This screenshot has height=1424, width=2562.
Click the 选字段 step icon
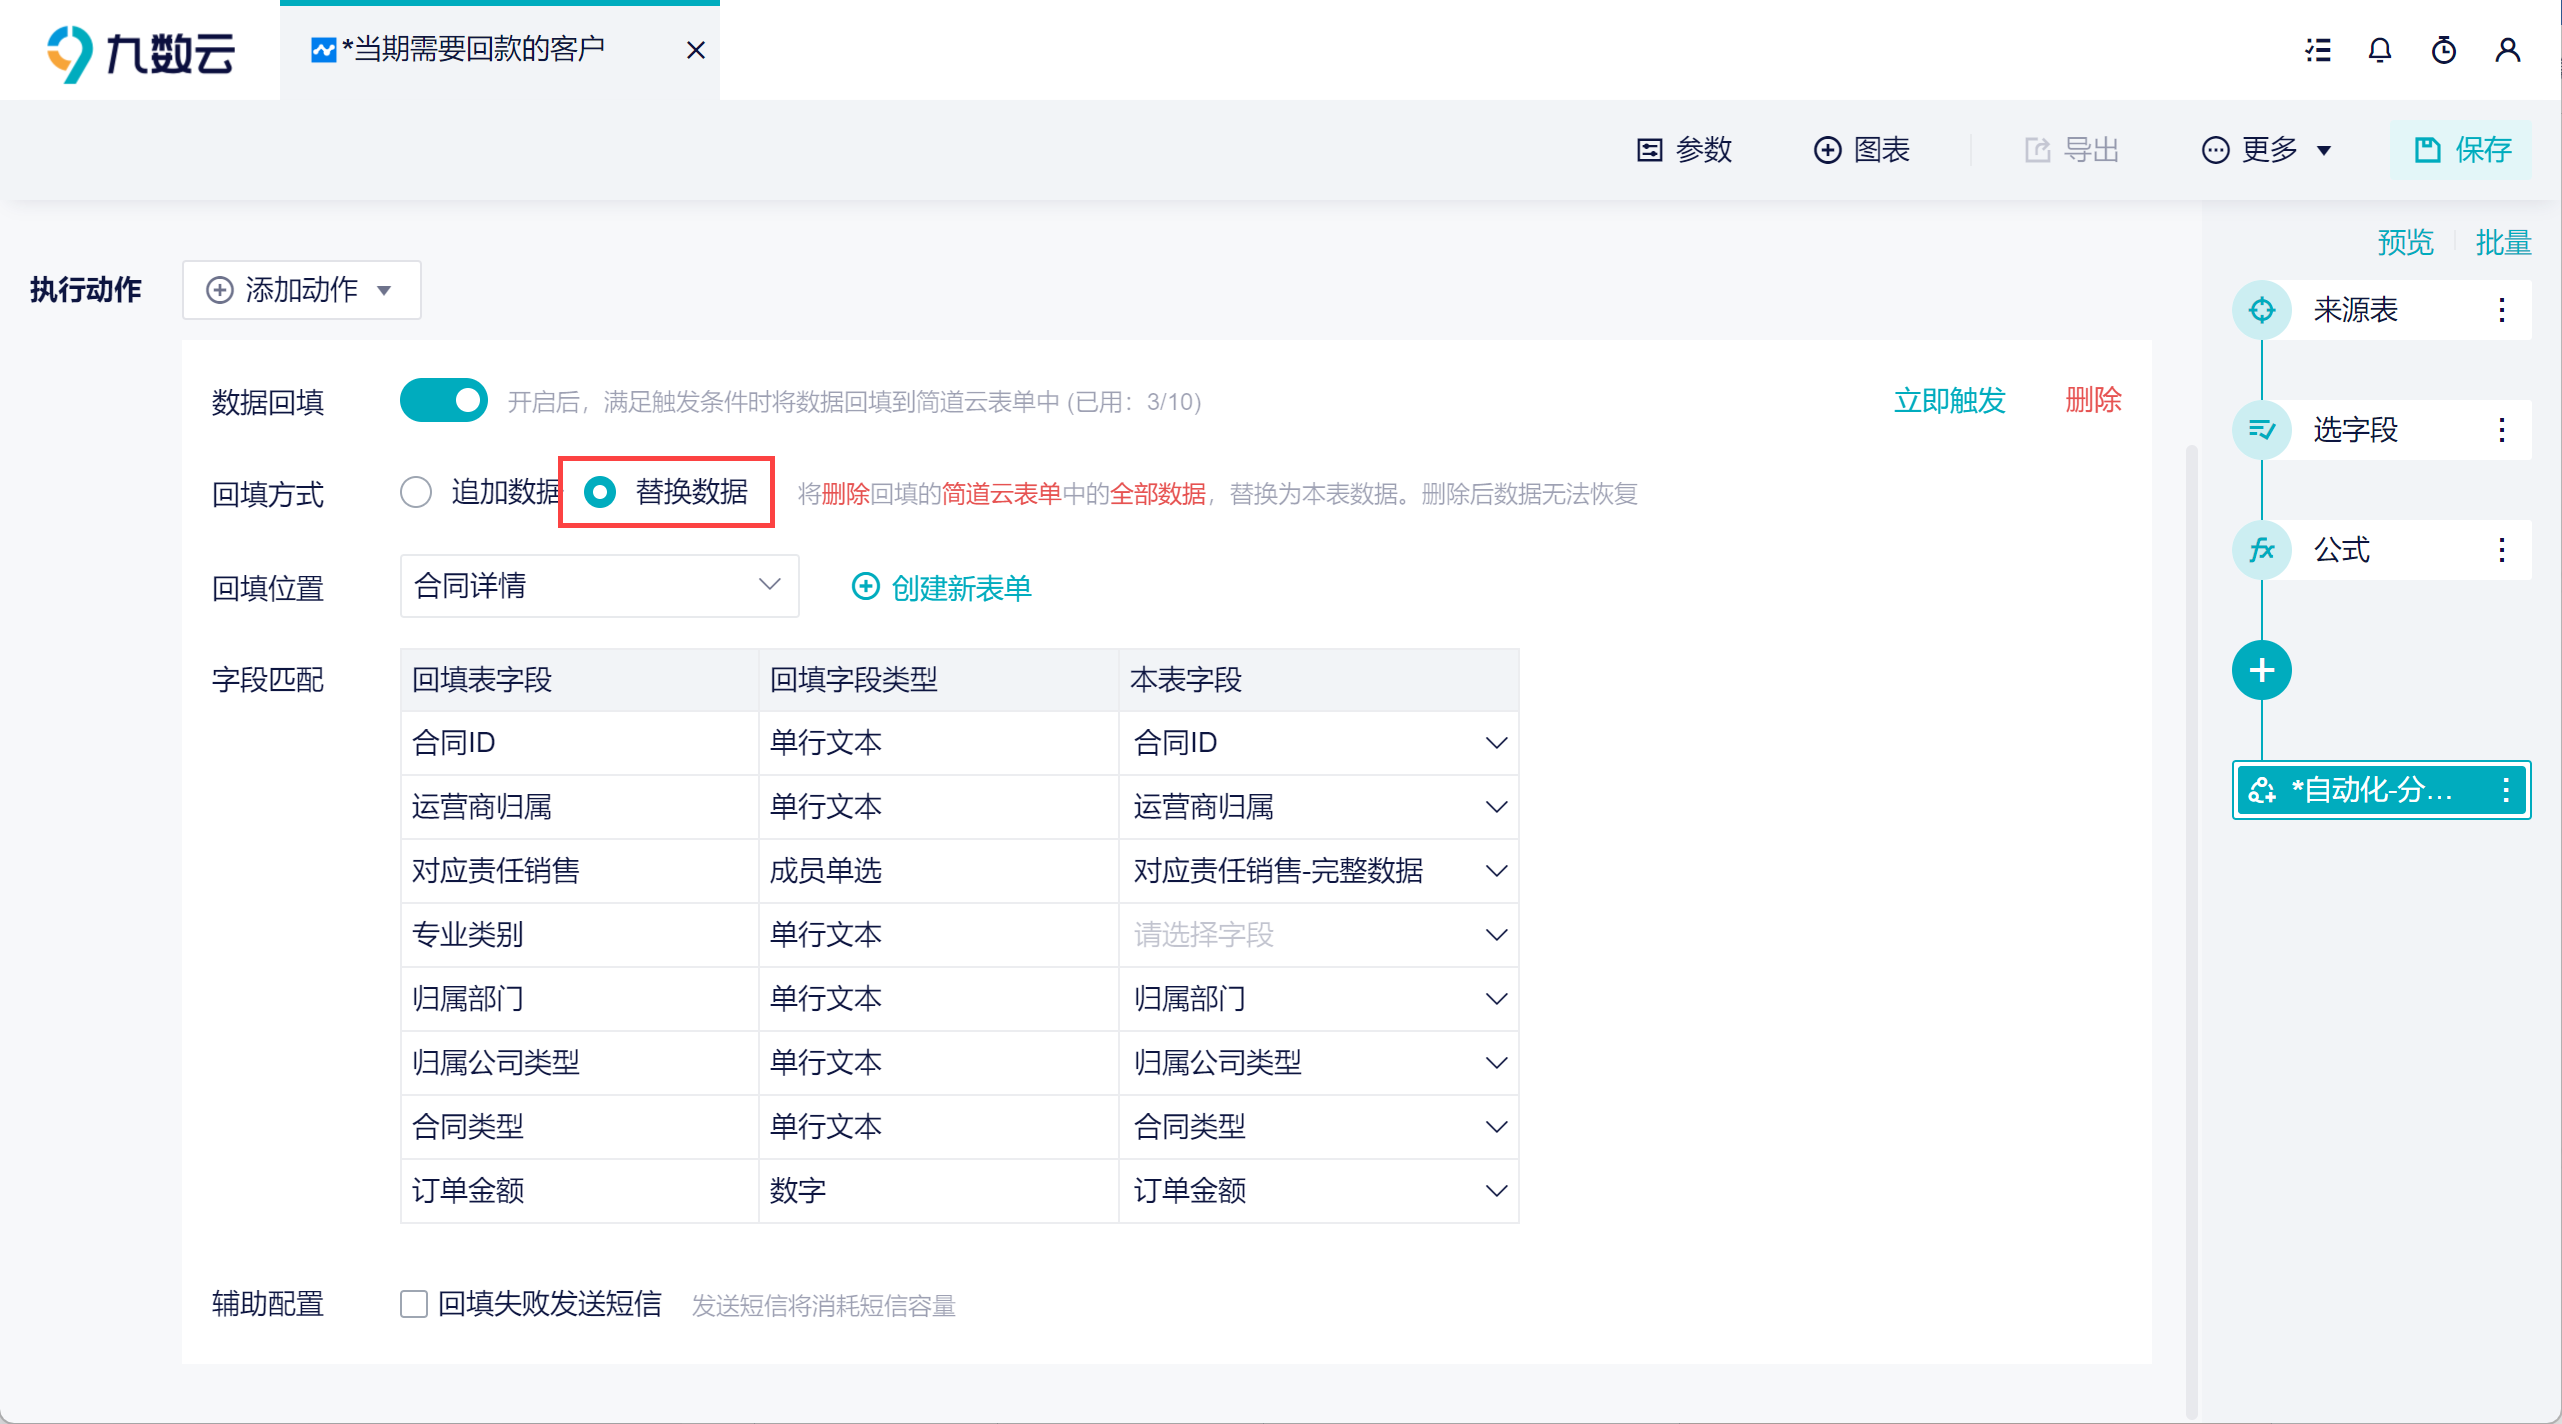[x=2262, y=430]
